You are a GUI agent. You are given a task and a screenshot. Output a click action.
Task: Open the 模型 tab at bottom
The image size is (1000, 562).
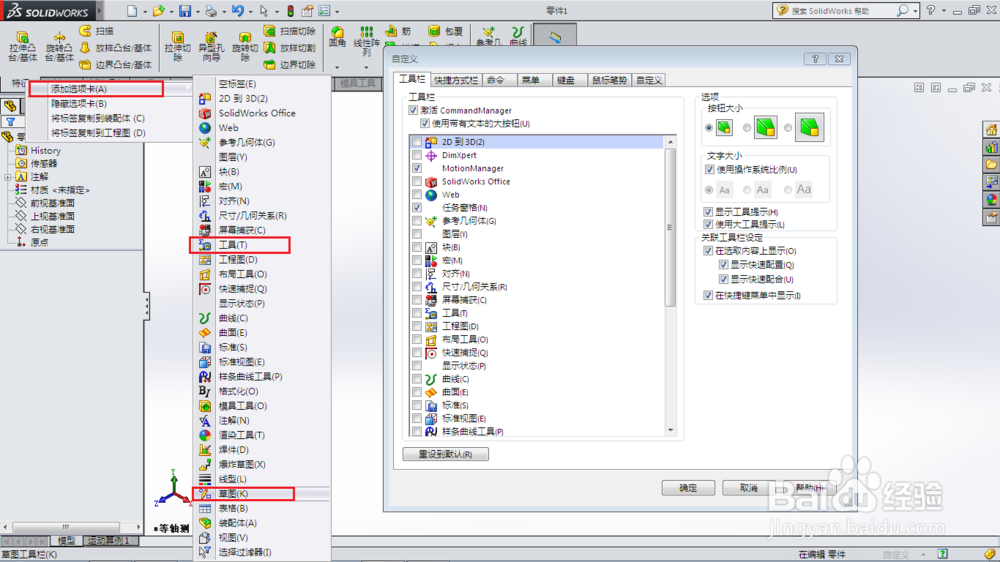66,541
